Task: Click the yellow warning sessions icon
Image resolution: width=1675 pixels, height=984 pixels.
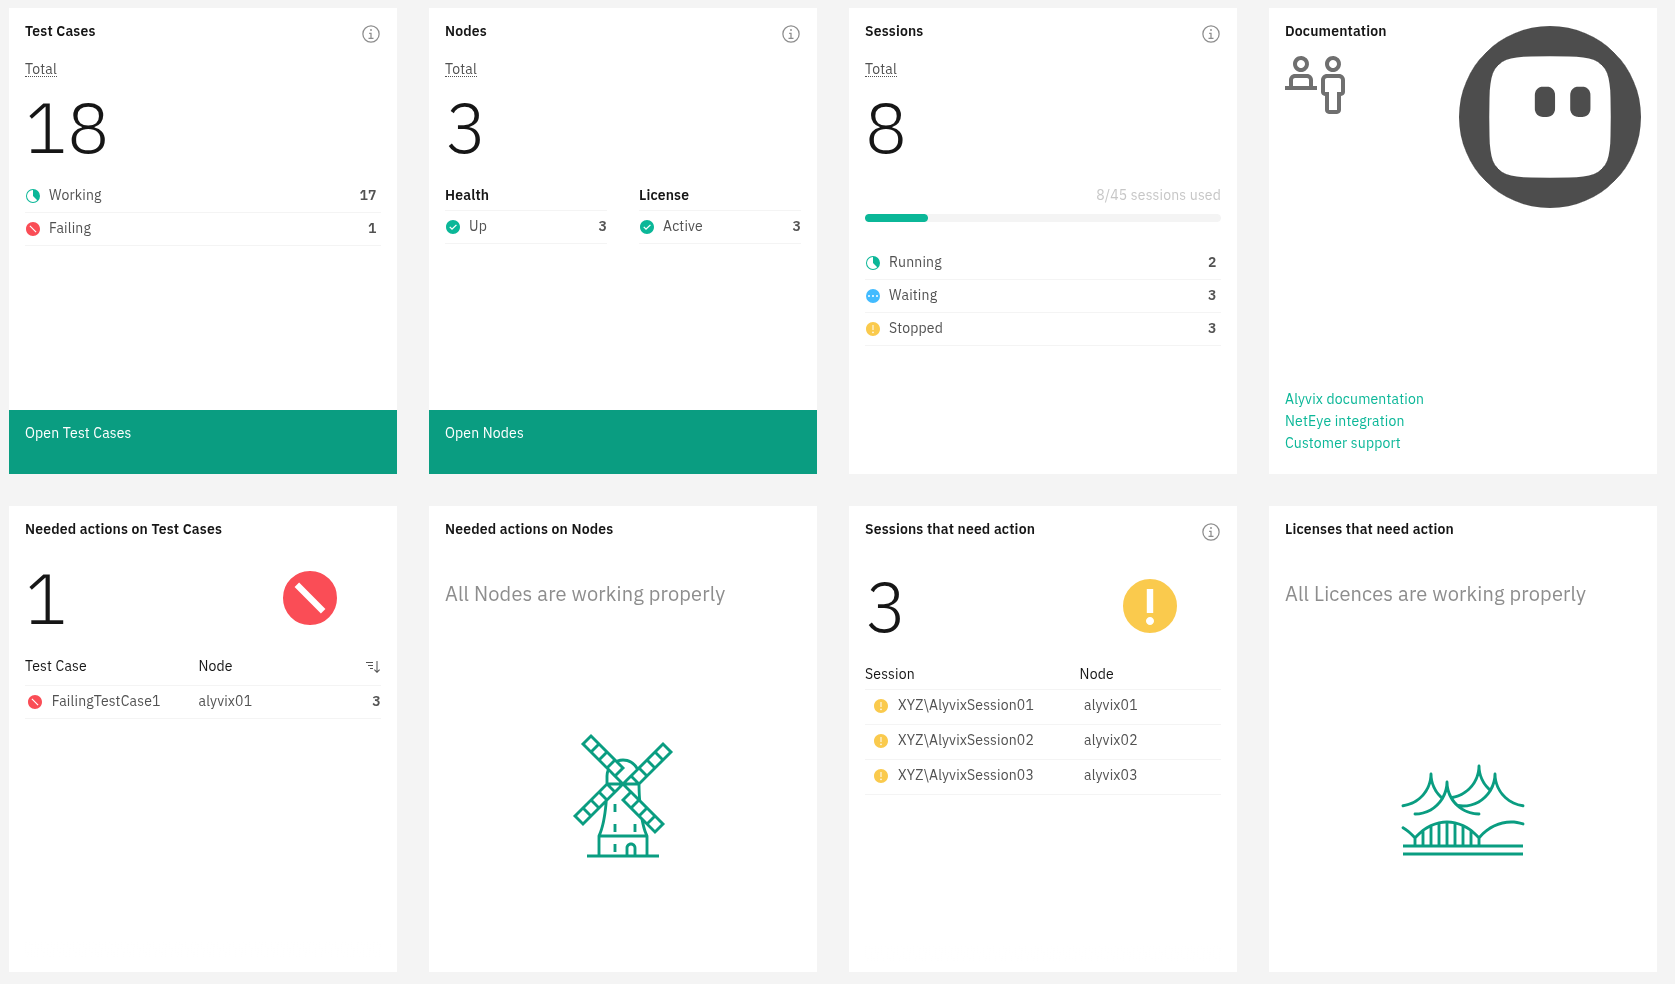Action: [x=1149, y=606]
